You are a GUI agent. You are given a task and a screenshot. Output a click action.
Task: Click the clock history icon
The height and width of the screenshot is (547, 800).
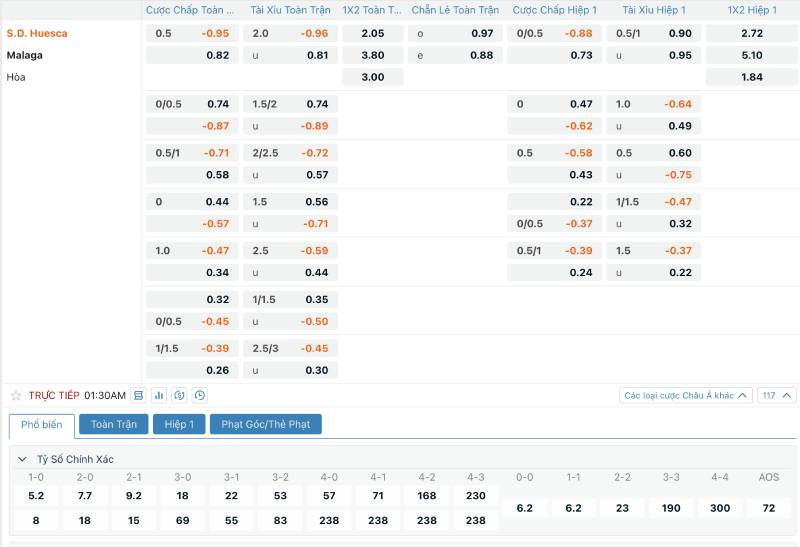(x=200, y=396)
